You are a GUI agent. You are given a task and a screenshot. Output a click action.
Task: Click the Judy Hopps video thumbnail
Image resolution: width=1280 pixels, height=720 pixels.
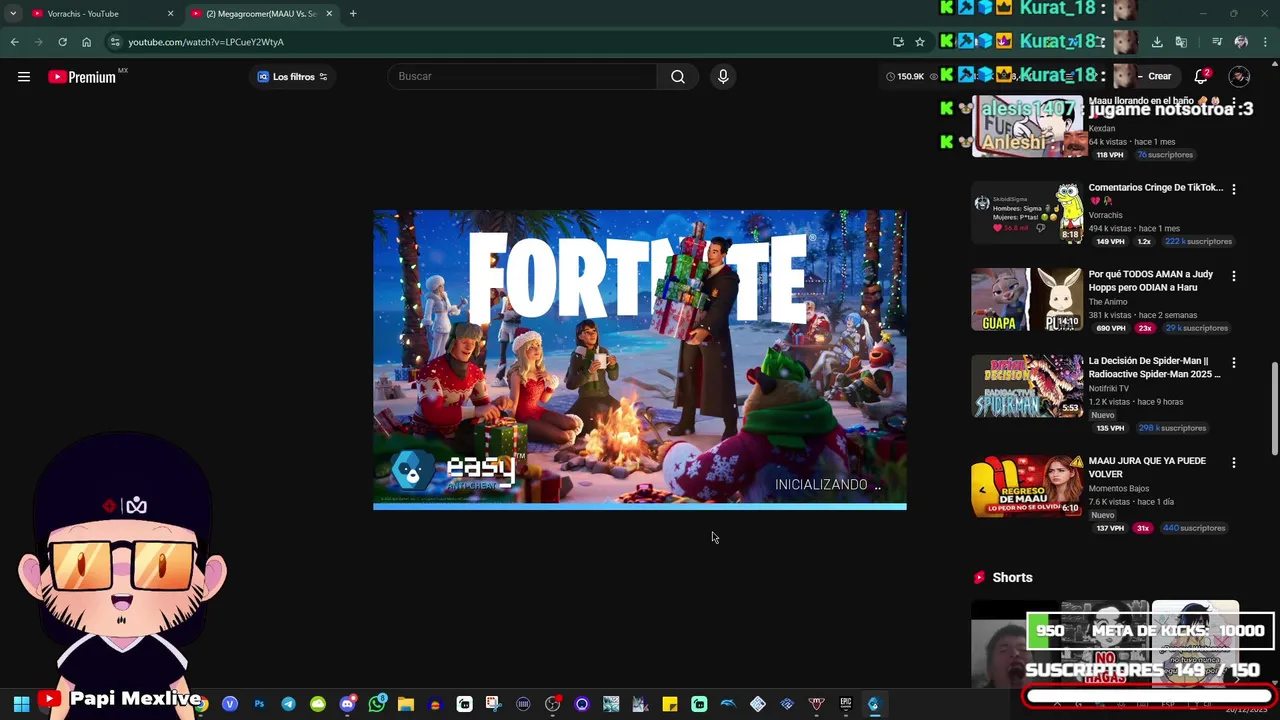1027,299
